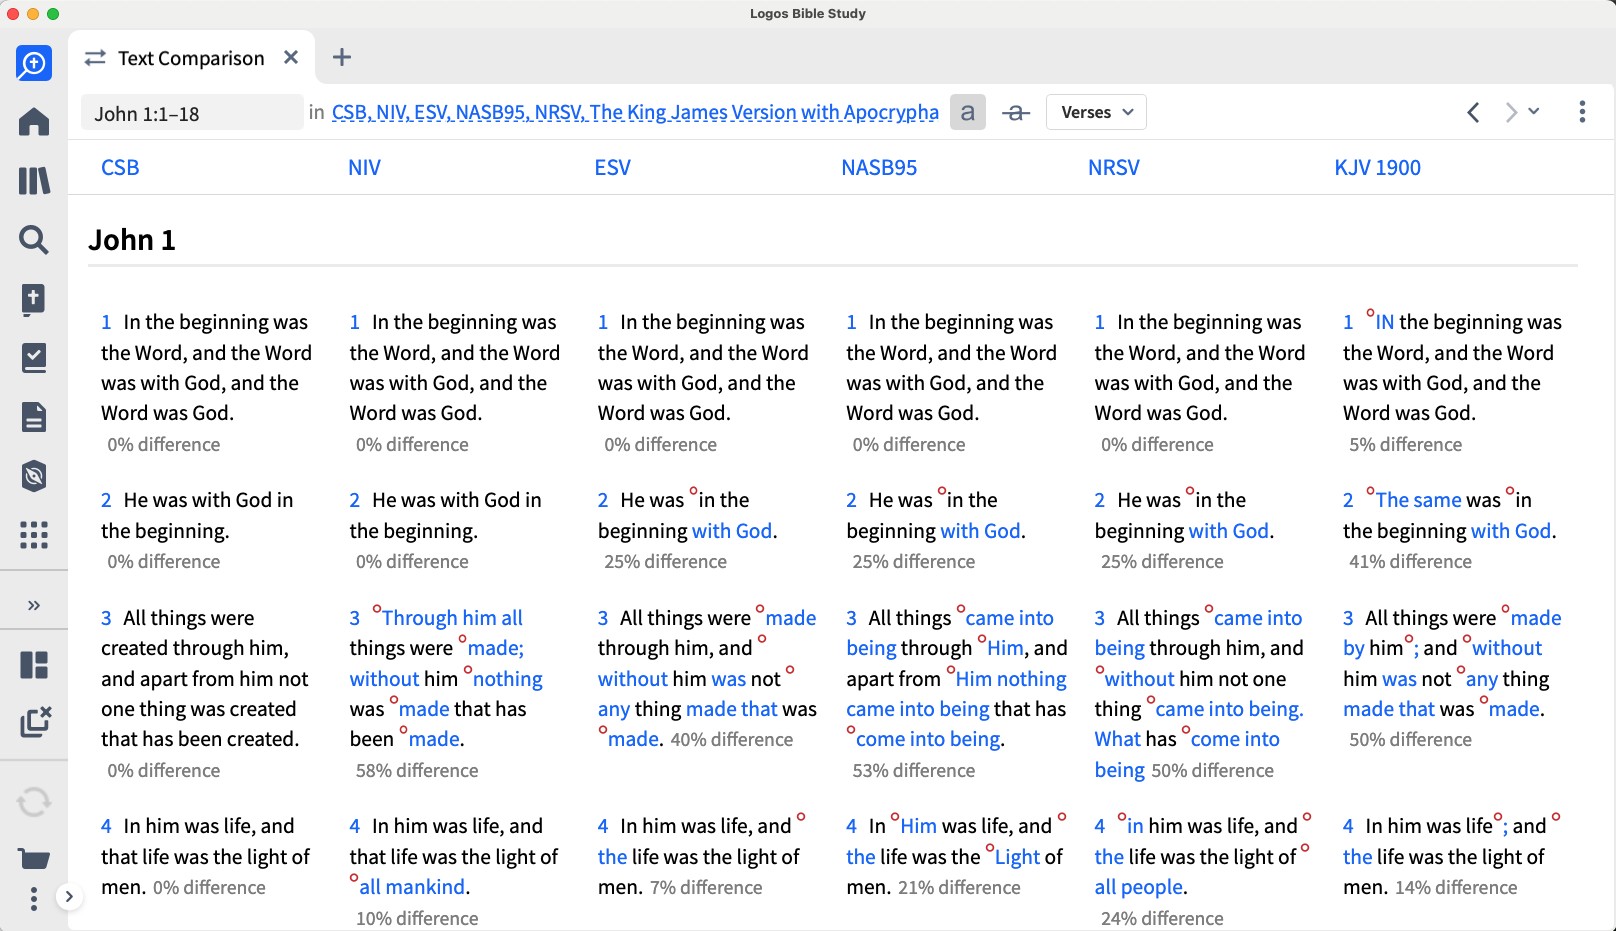Open the checklist icon in sidebar

click(x=34, y=358)
